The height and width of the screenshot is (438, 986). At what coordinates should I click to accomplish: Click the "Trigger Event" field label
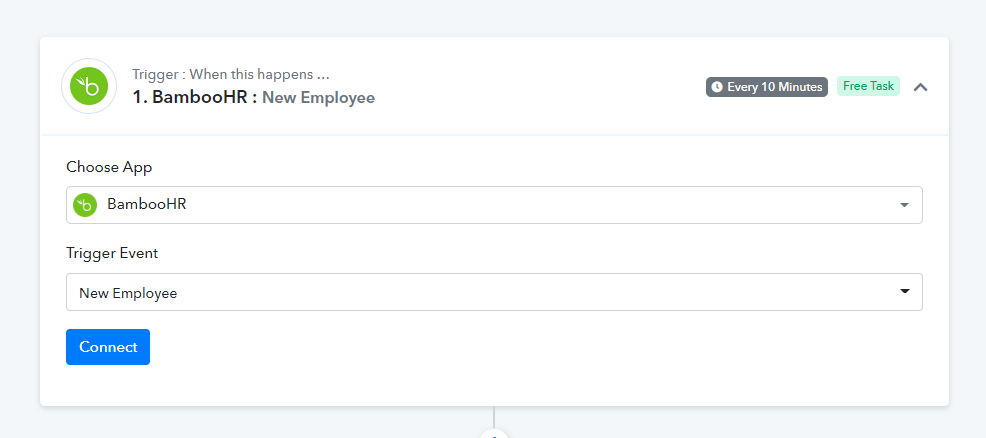click(112, 253)
